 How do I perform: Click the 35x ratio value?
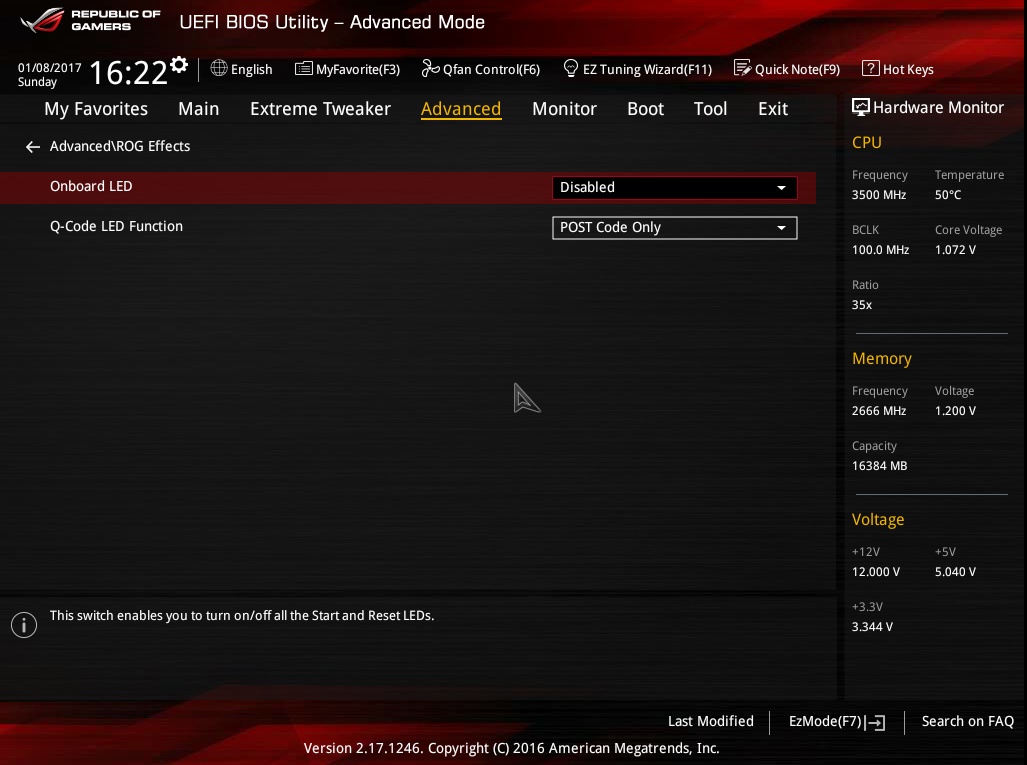point(862,305)
